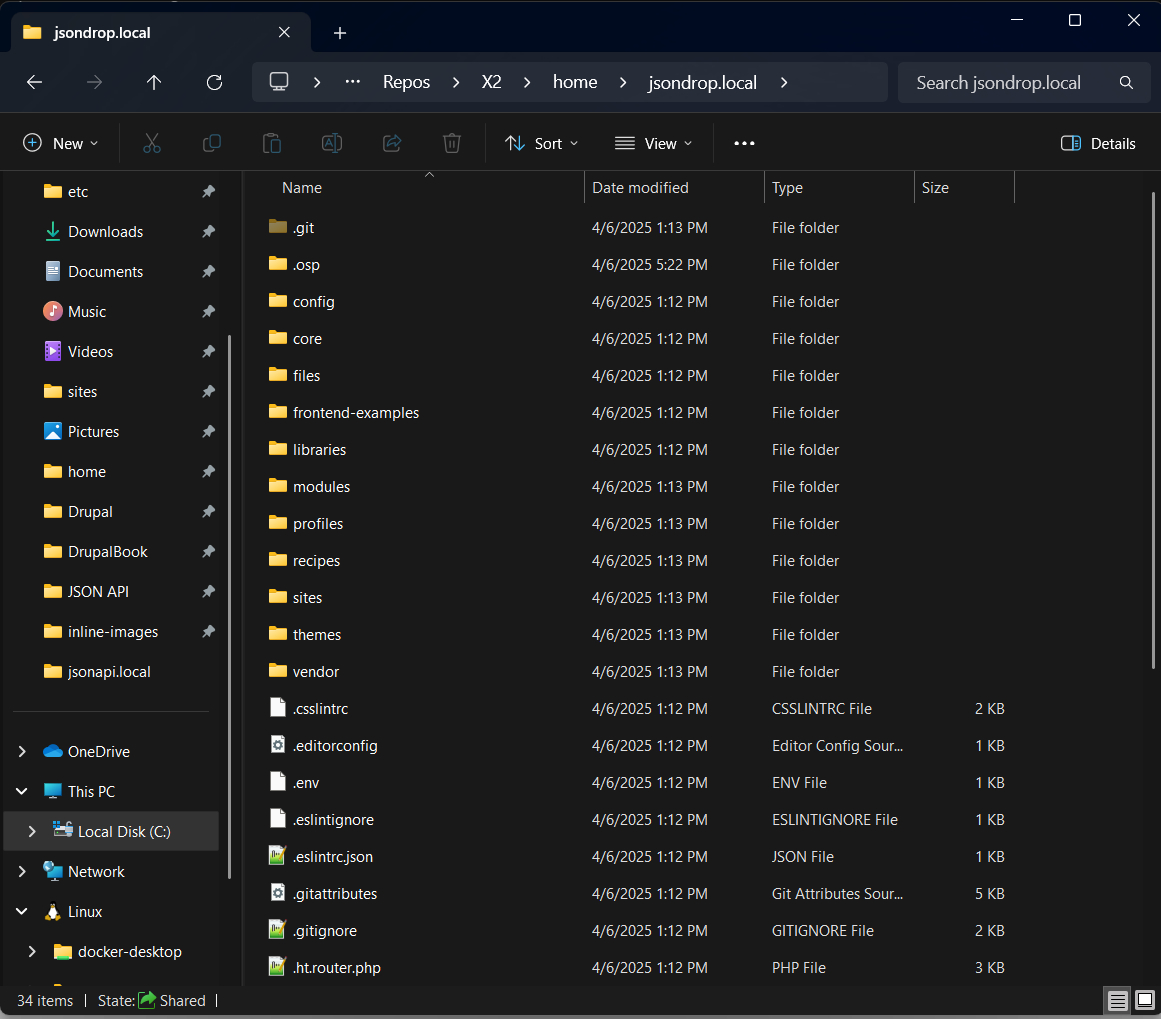Click chevron after jsondrop.local breadcrumb
This screenshot has width=1161, height=1019.
coord(784,82)
